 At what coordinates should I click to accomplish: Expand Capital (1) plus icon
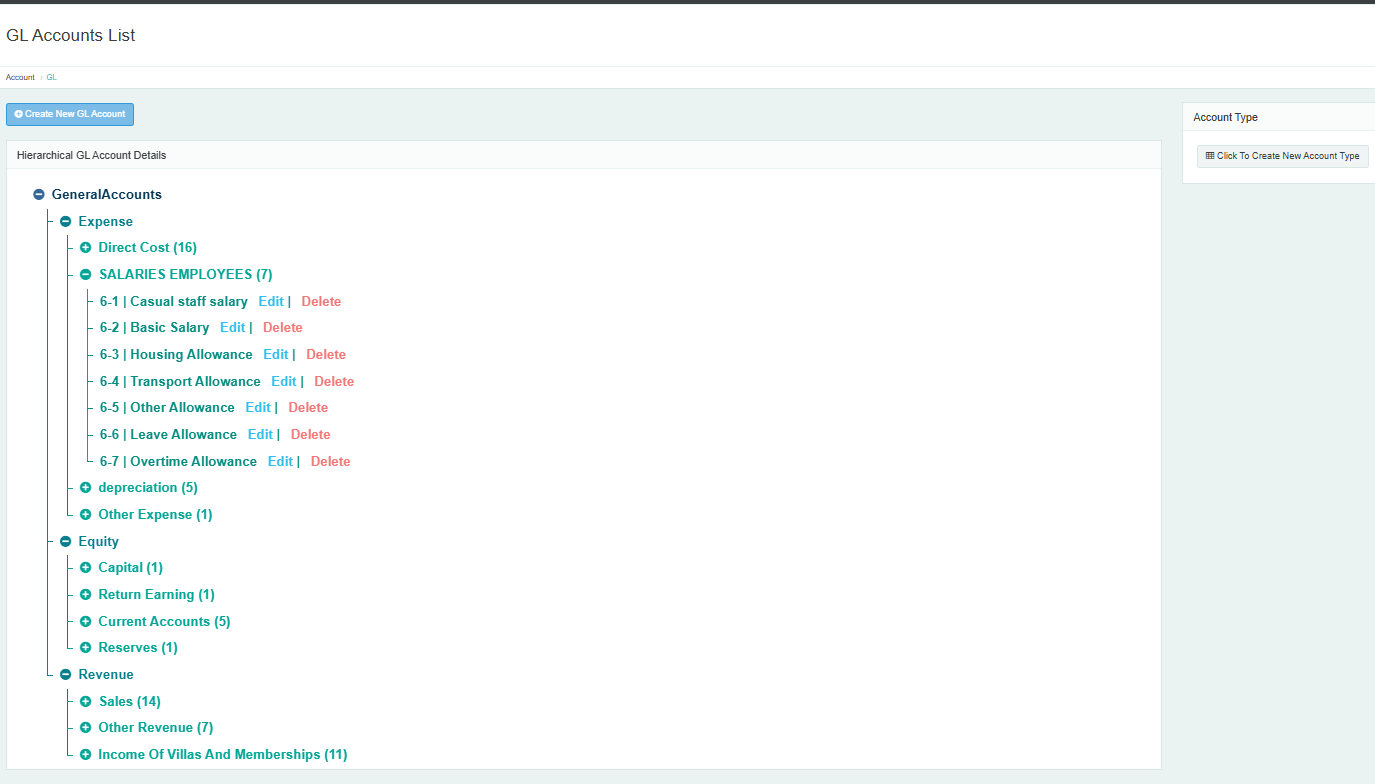pos(85,568)
